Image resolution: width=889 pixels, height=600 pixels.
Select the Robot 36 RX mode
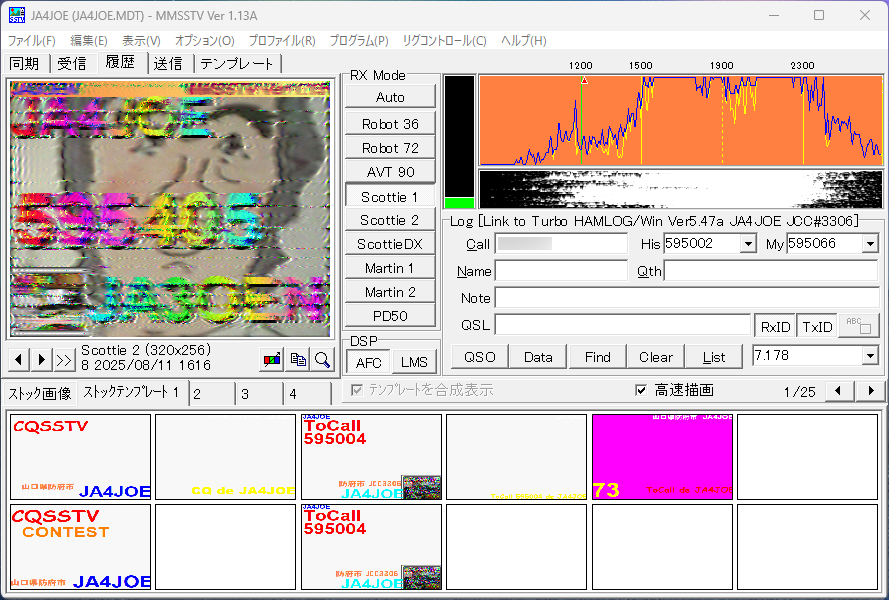pos(390,124)
